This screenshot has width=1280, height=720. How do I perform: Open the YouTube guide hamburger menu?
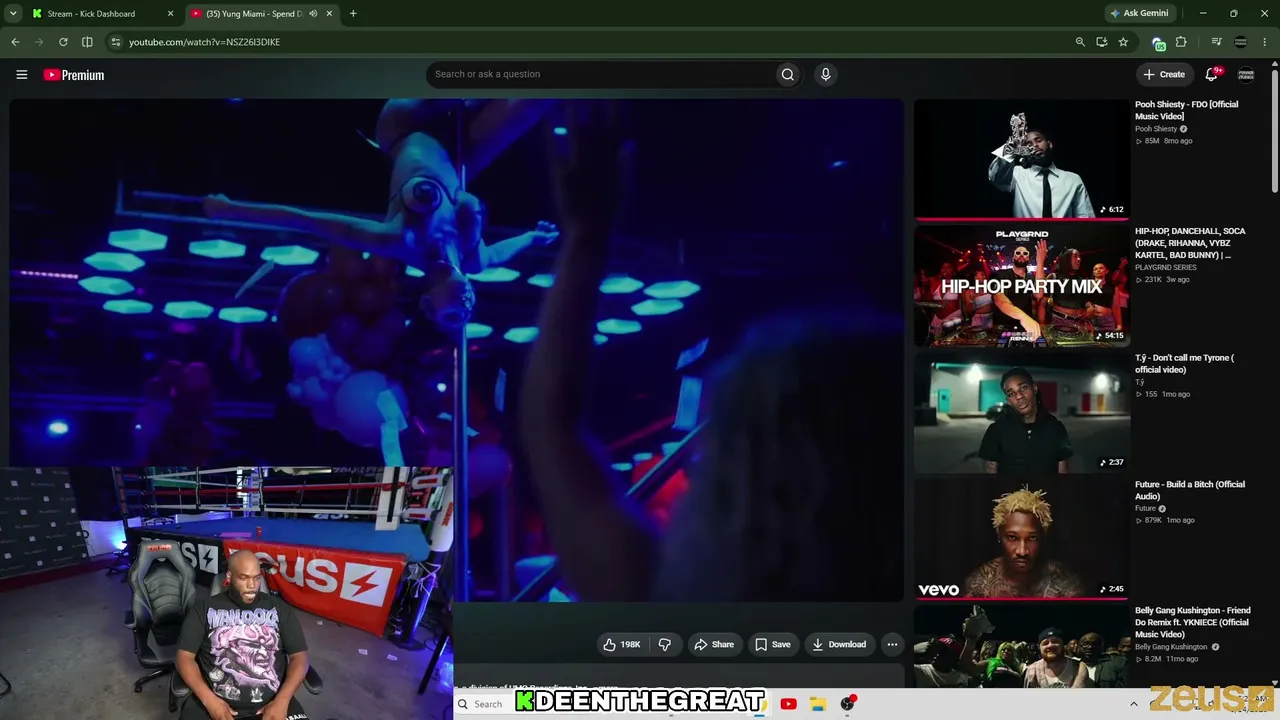21,74
